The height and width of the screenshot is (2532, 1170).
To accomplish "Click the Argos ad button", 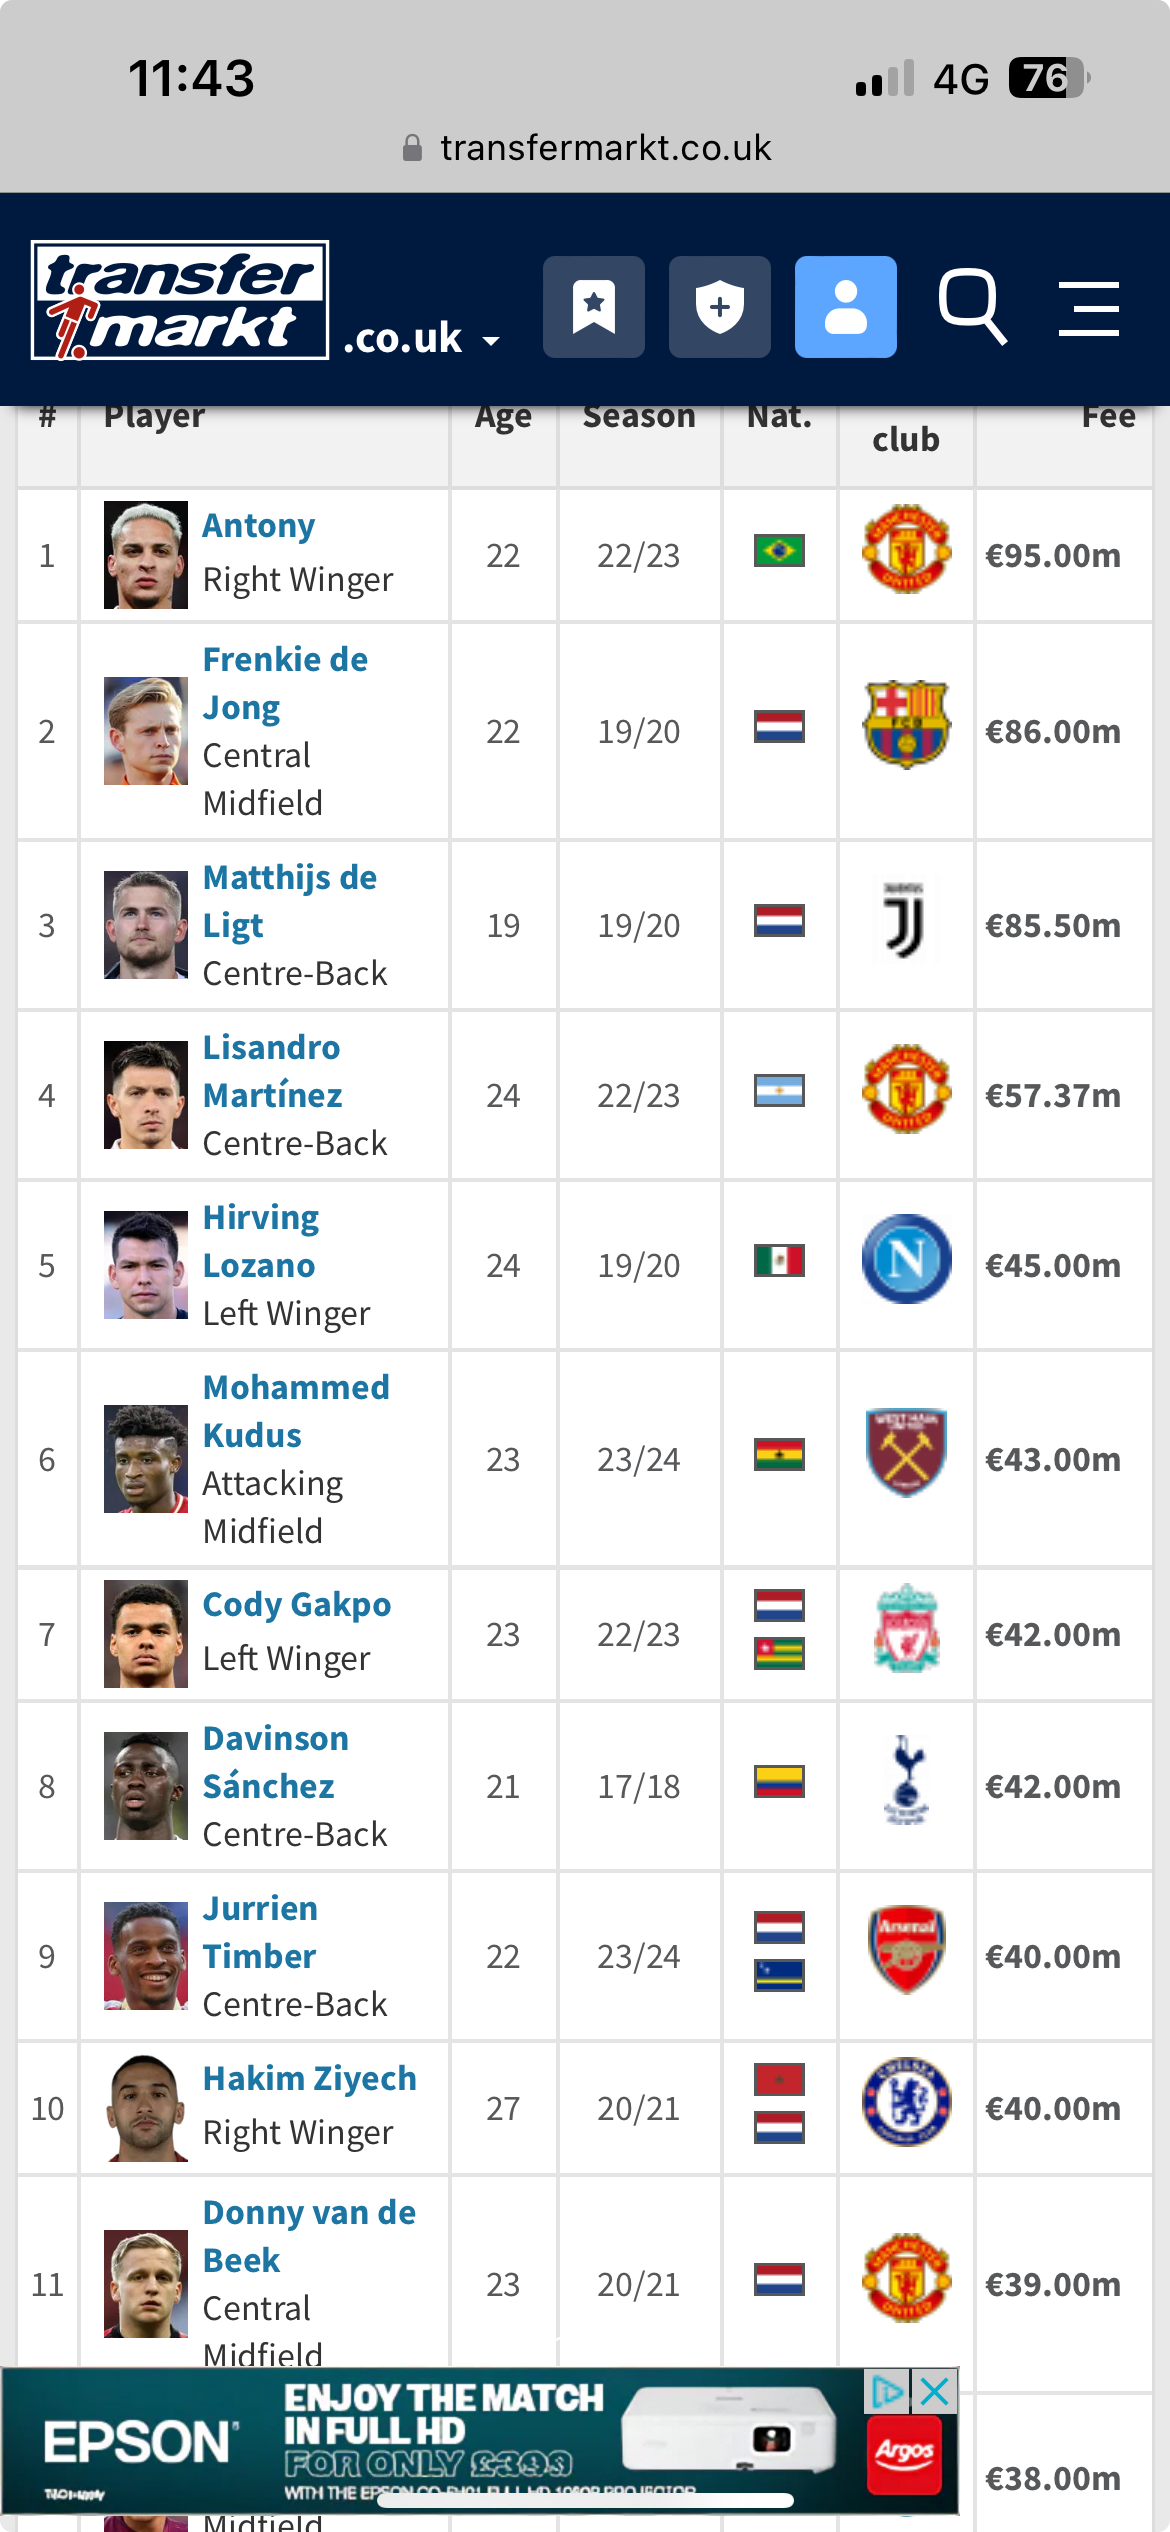I will [x=905, y=2456].
